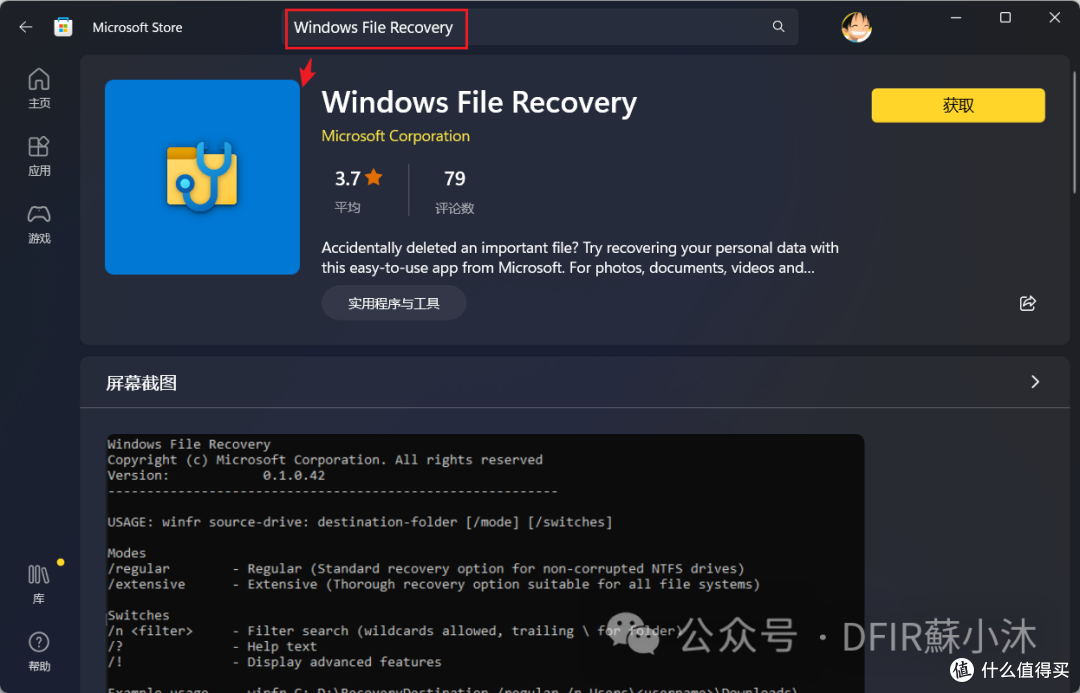The image size is (1080, 693).
Task: Expand the 屏幕截图 section chevron
Action: [1035, 382]
